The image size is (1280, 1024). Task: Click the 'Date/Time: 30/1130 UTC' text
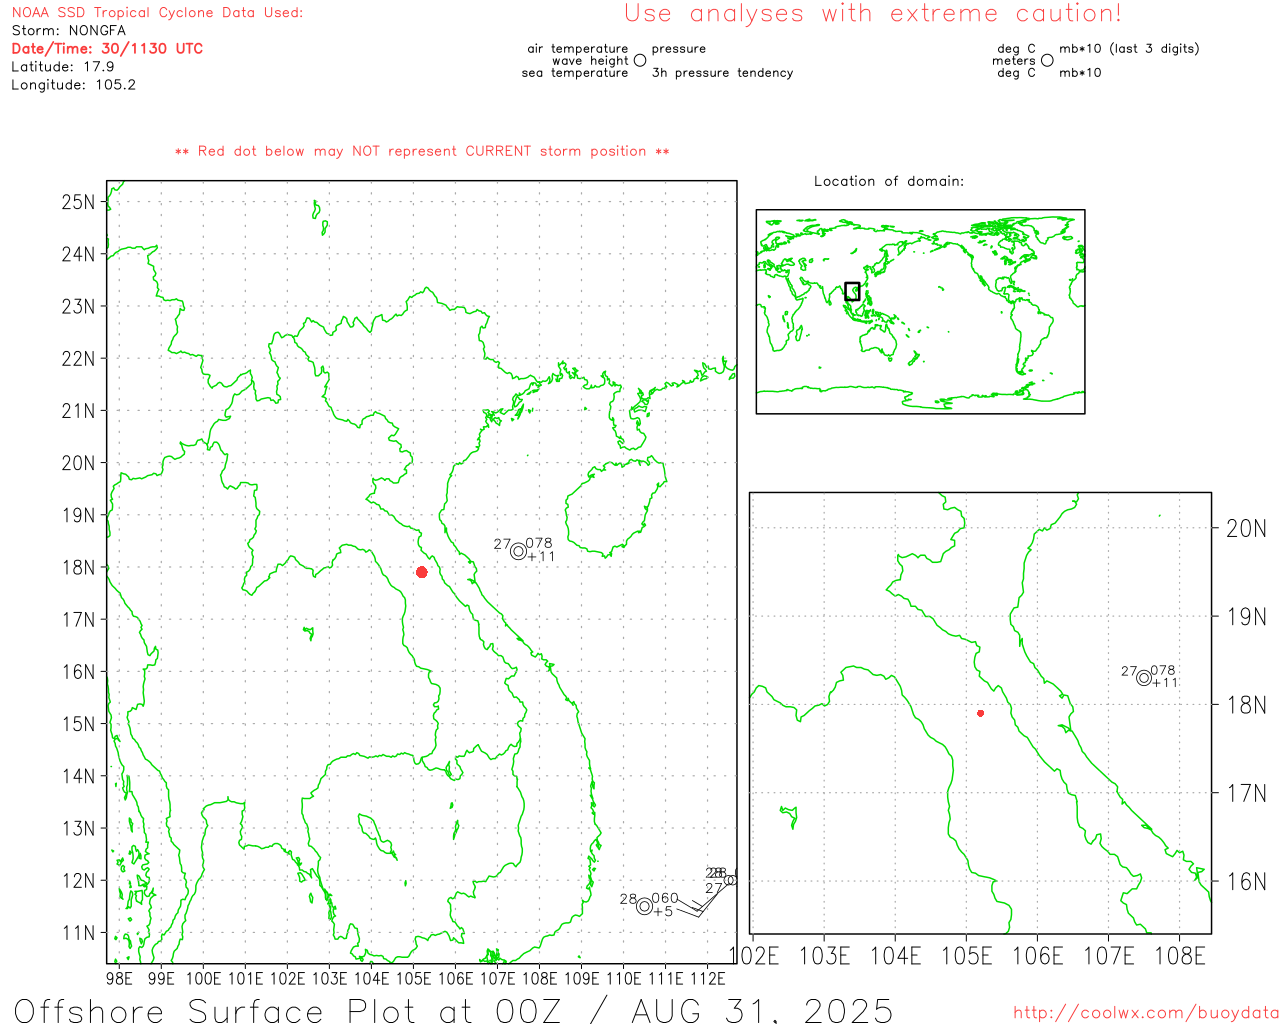tap(107, 48)
